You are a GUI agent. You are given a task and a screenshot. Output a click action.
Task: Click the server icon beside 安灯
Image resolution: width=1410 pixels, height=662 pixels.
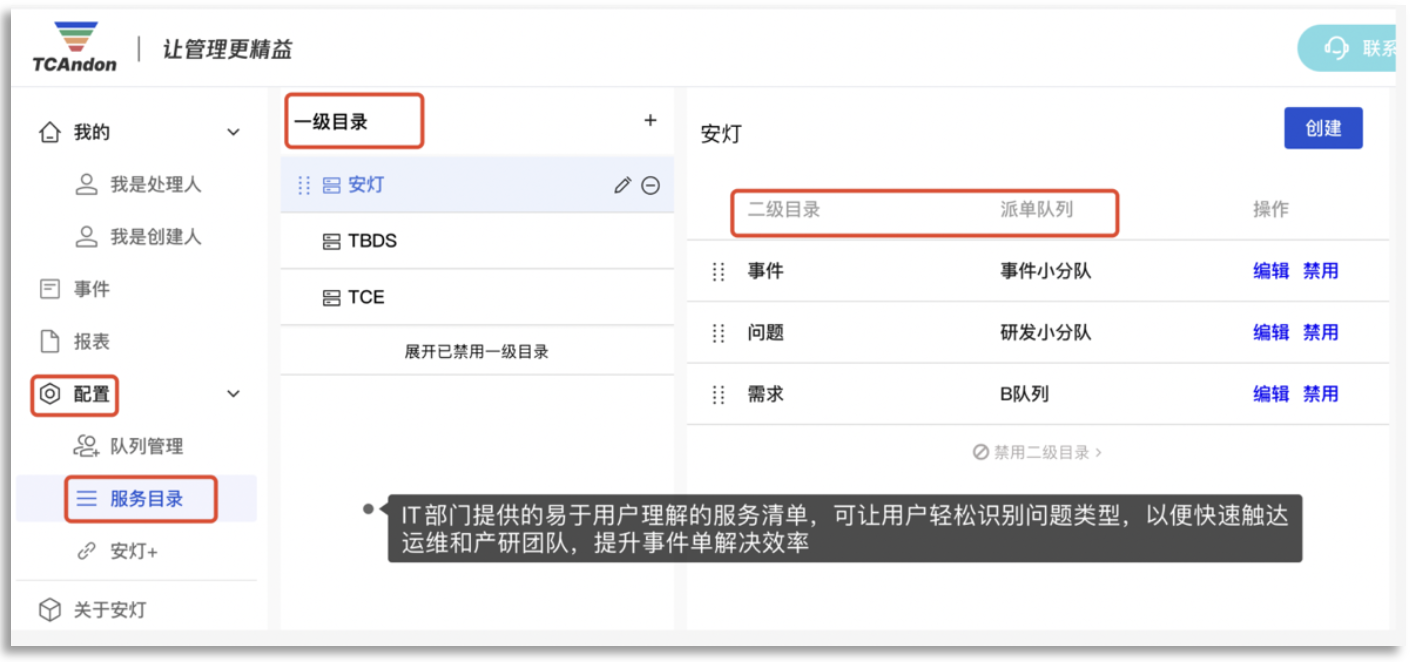(x=332, y=186)
